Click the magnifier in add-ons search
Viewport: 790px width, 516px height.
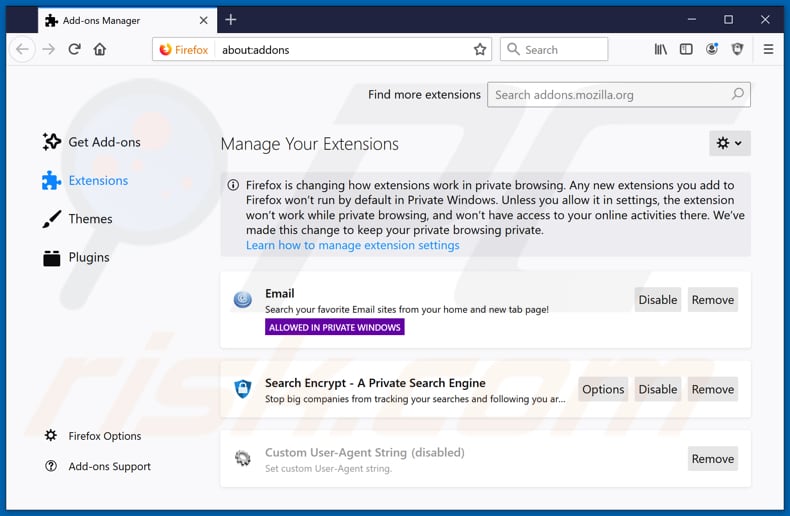[x=738, y=94]
